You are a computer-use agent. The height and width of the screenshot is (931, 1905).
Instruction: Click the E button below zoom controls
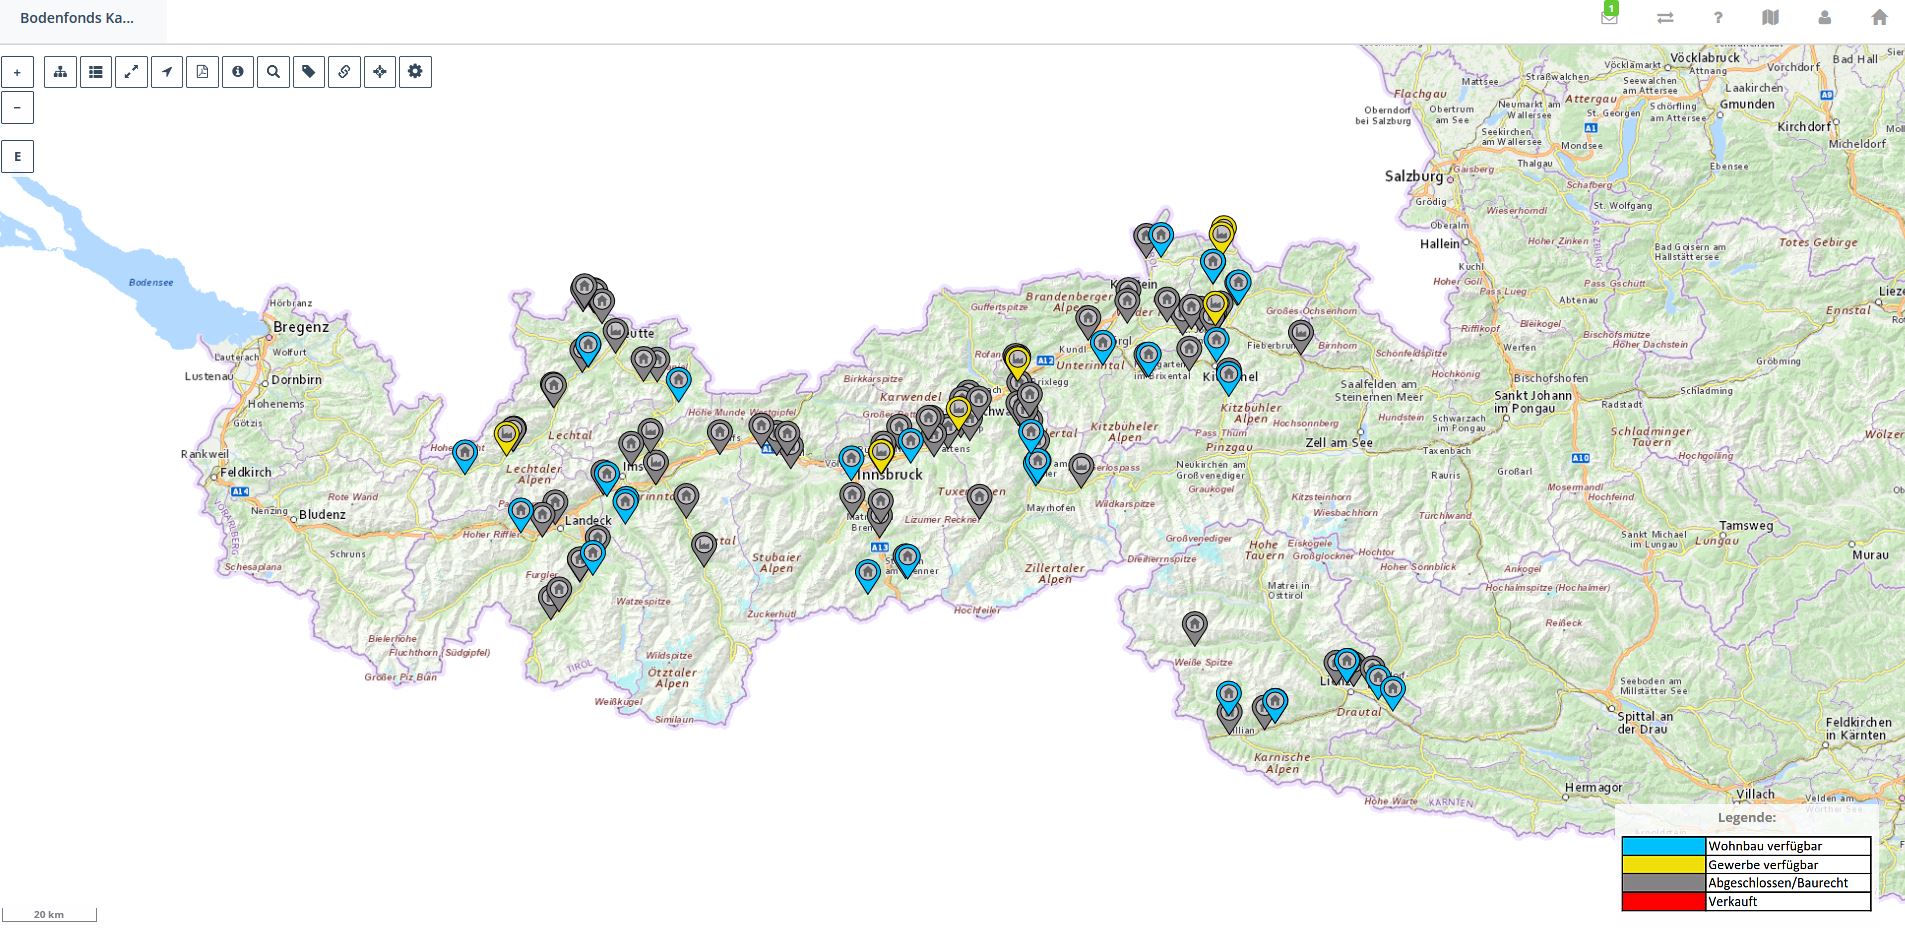pyautogui.click(x=17, y=157)
